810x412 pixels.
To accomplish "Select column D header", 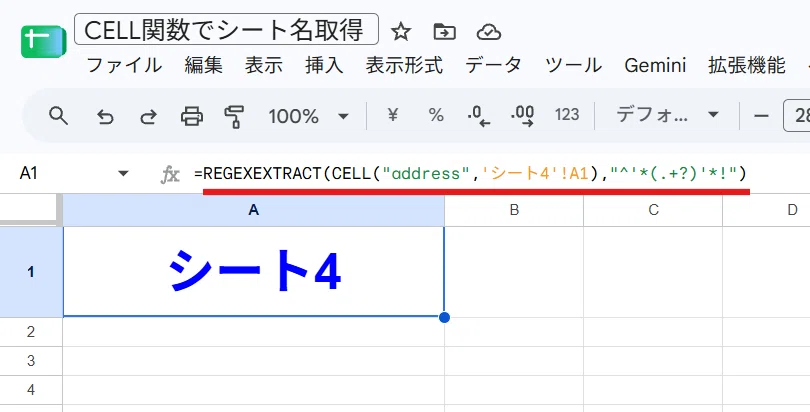I will coord(767,210).
